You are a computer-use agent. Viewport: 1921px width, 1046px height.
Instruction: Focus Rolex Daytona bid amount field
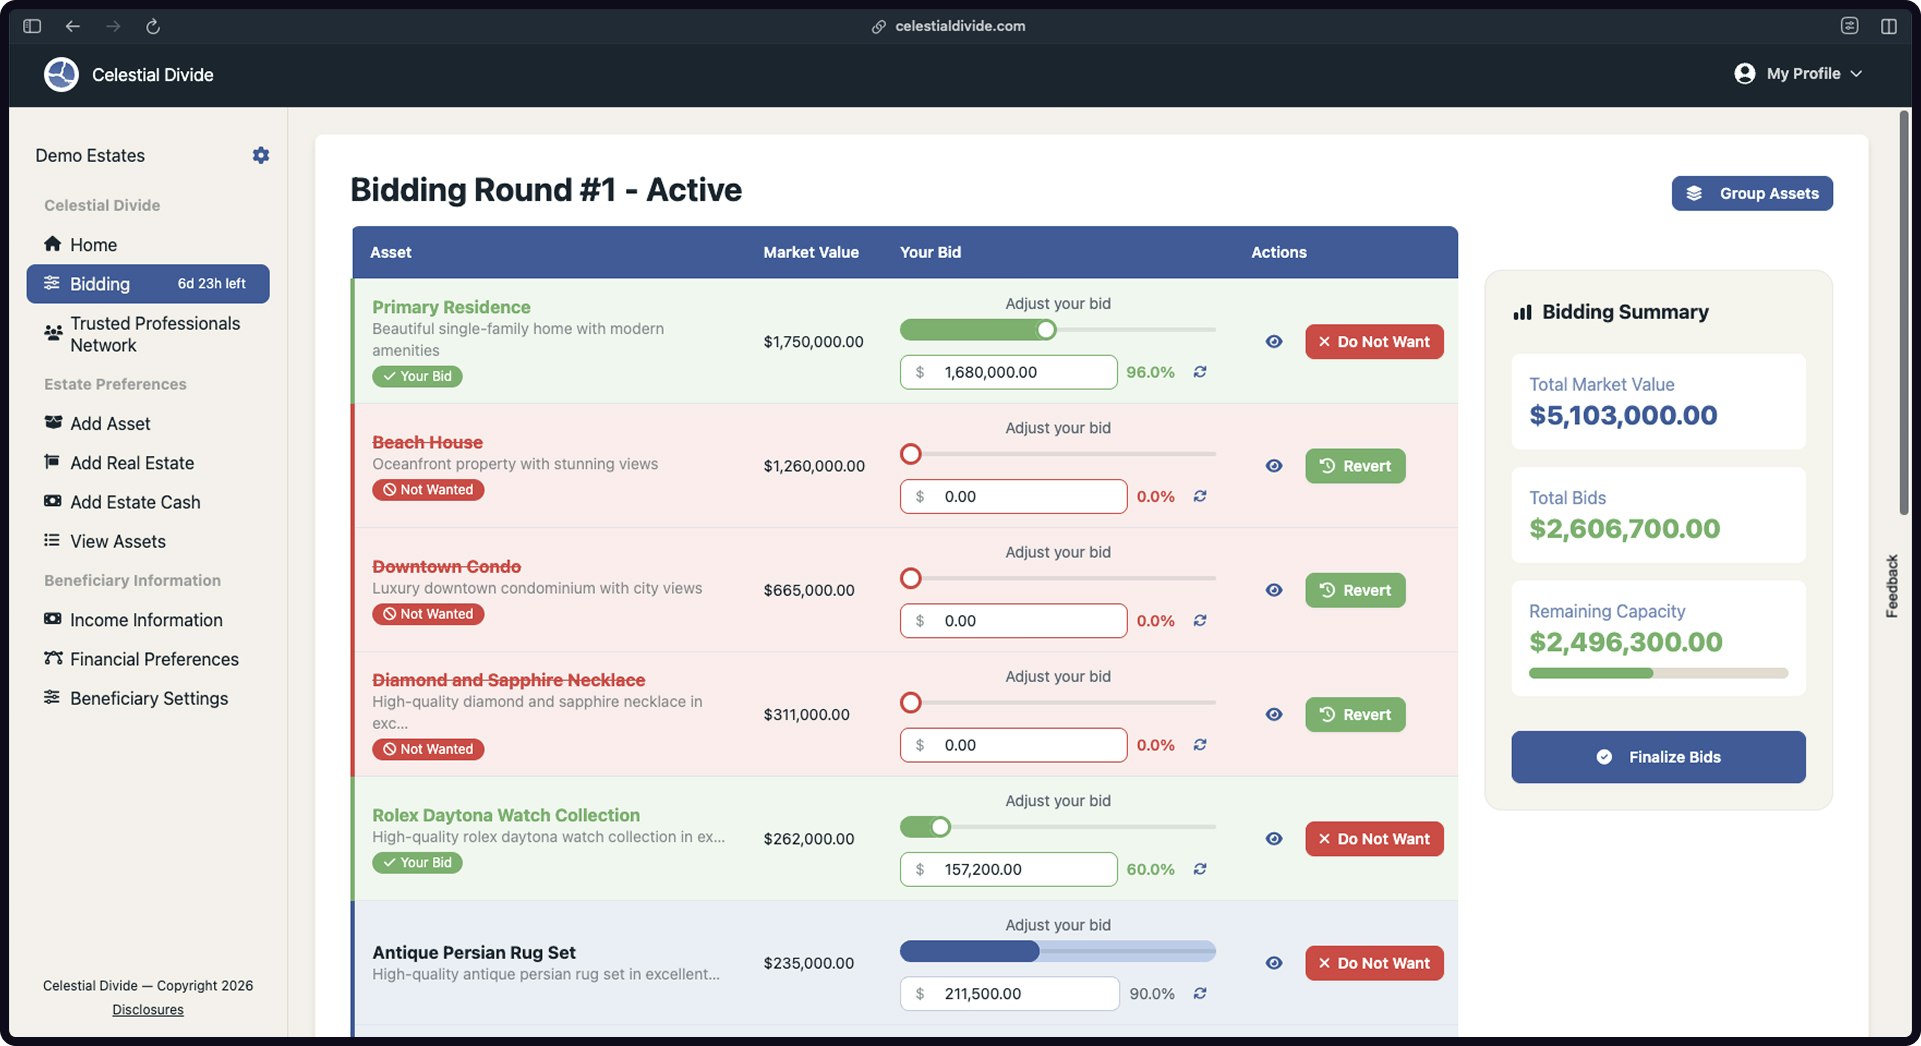[x=1008, y=869]
